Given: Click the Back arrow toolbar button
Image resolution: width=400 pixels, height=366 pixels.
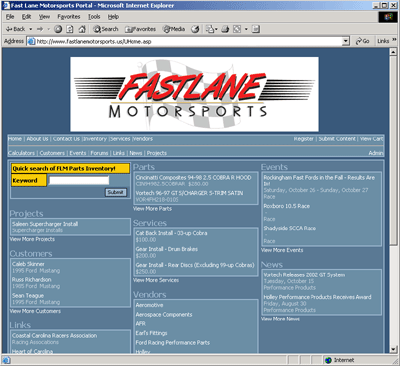Looking at the screenshot, I should [15, 29].
